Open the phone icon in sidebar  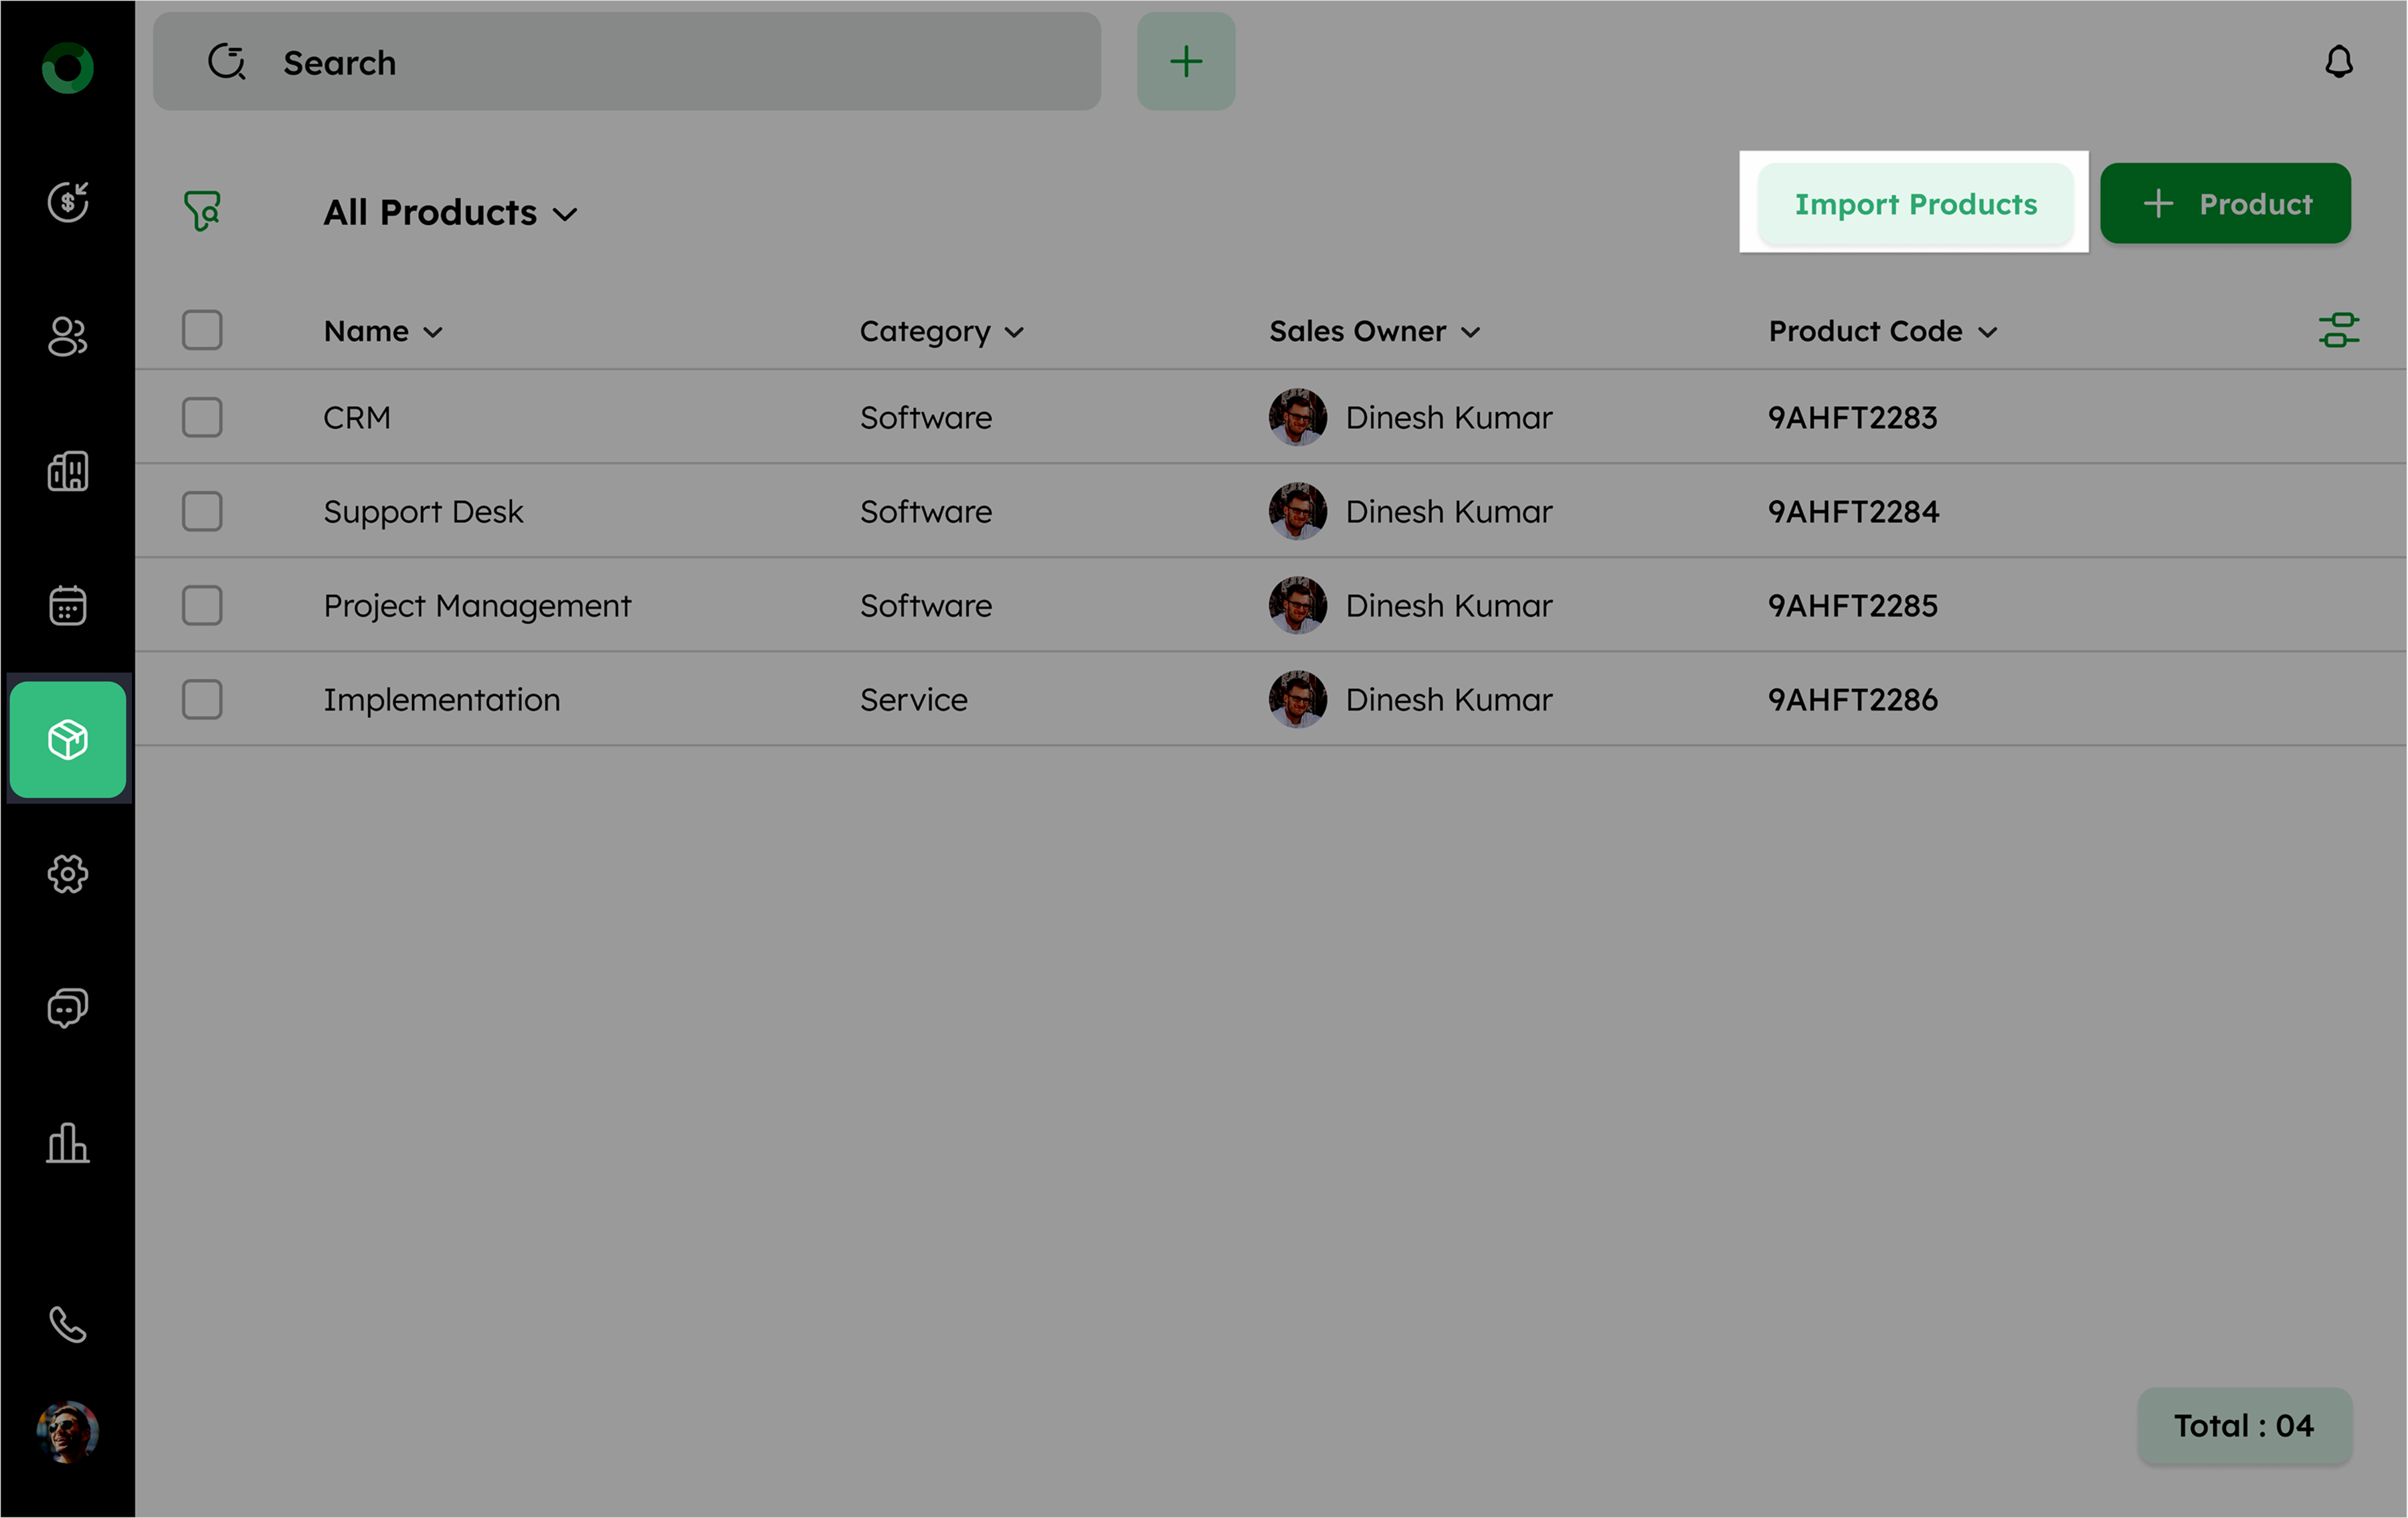[67, 1324]
